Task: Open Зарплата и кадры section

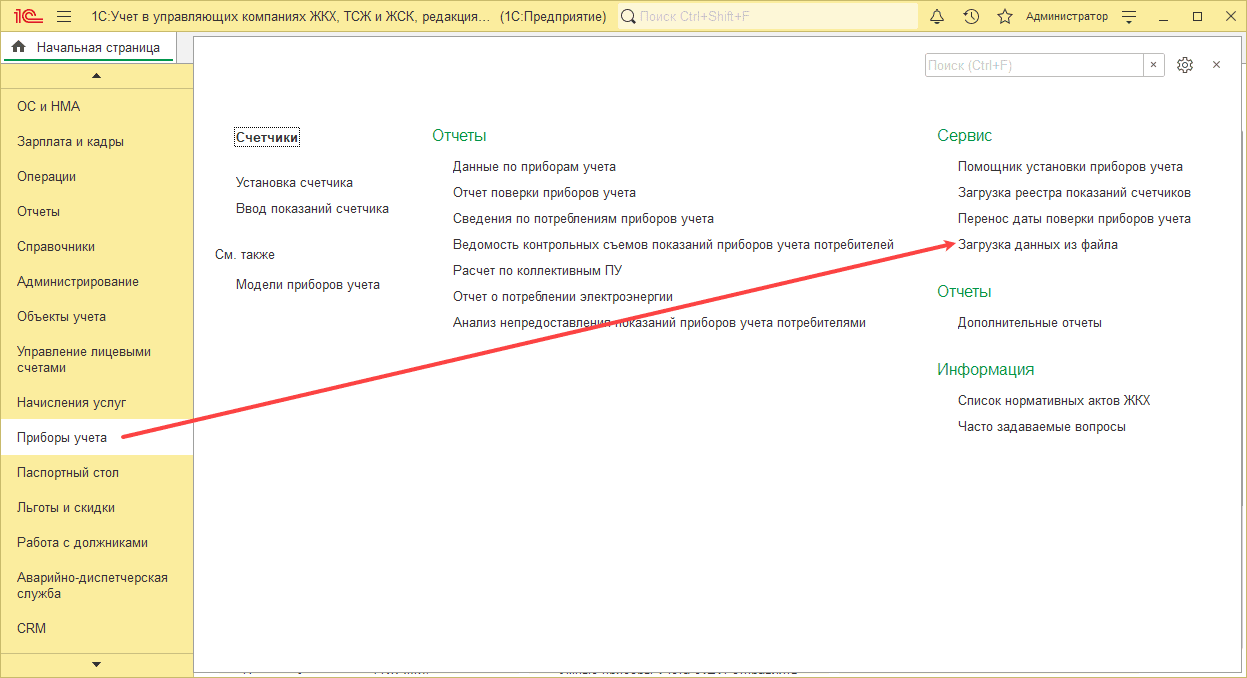Action: tap(70, 142)
